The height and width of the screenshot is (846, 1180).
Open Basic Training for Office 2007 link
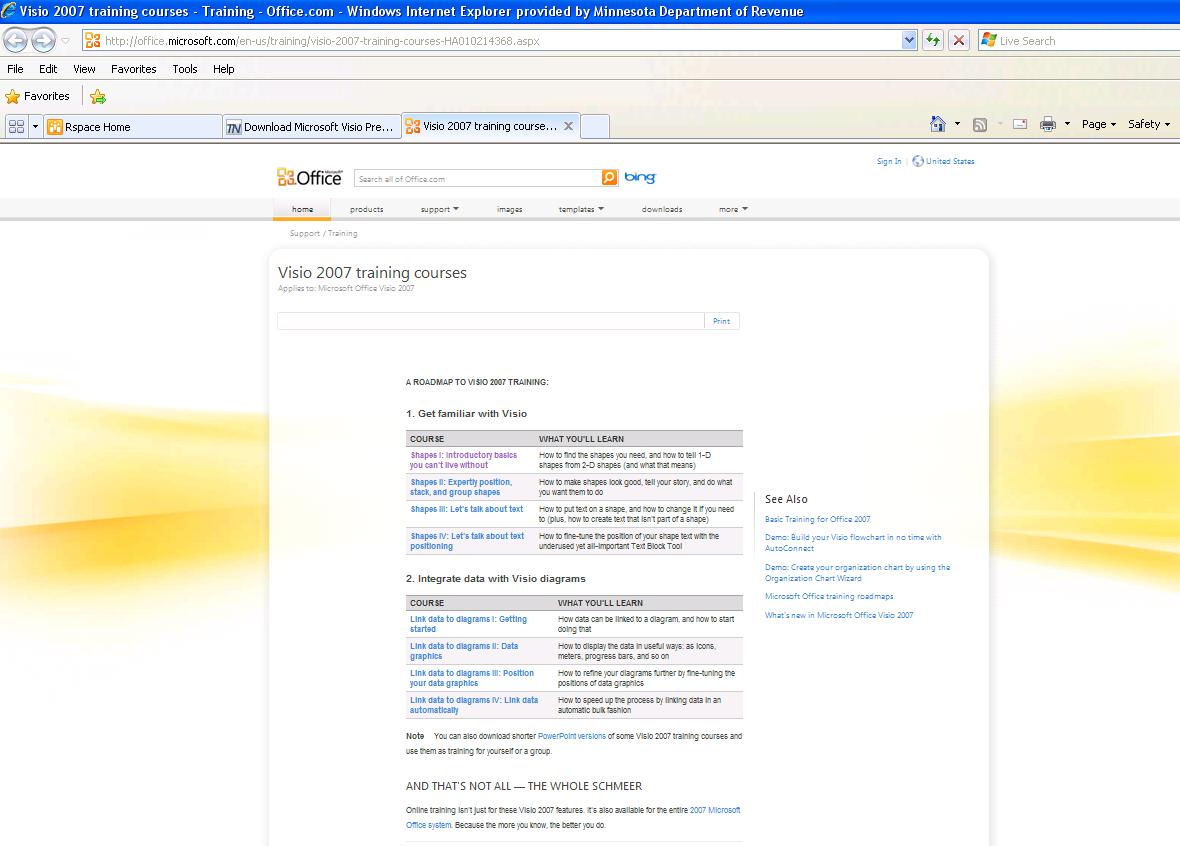pos(817,519)
